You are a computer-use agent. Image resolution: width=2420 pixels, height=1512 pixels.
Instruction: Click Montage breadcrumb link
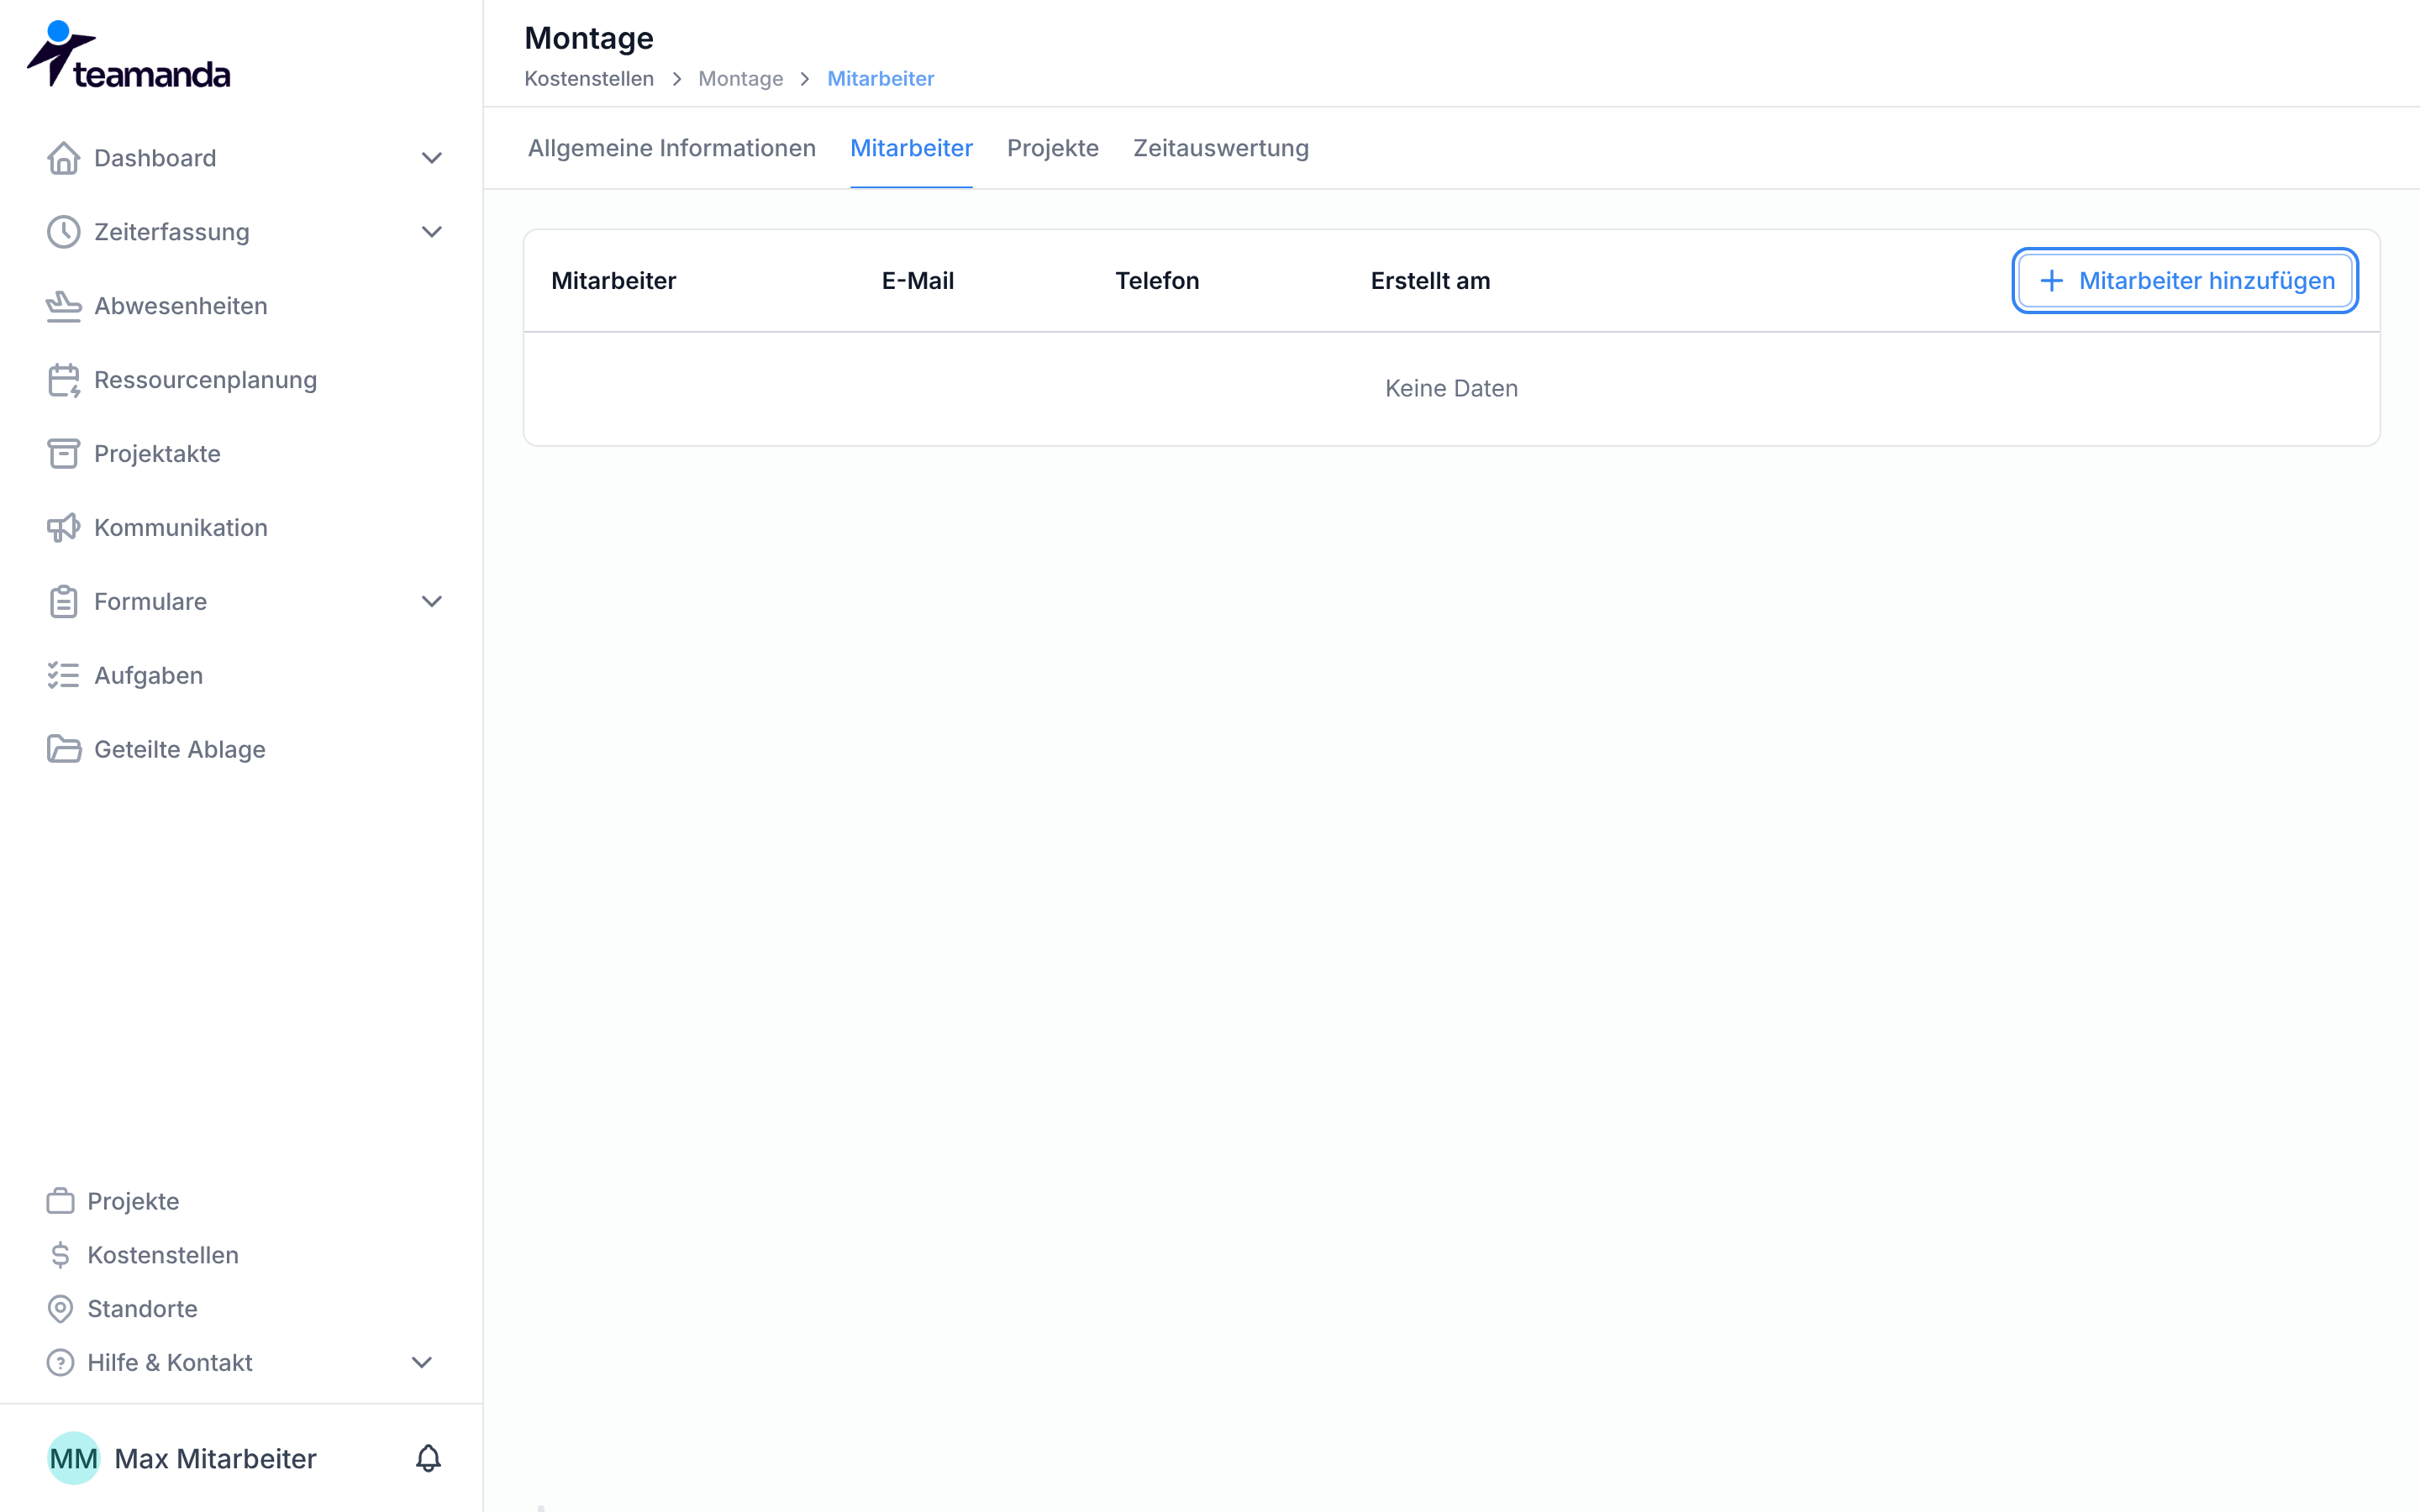click(x=741, y=79)
